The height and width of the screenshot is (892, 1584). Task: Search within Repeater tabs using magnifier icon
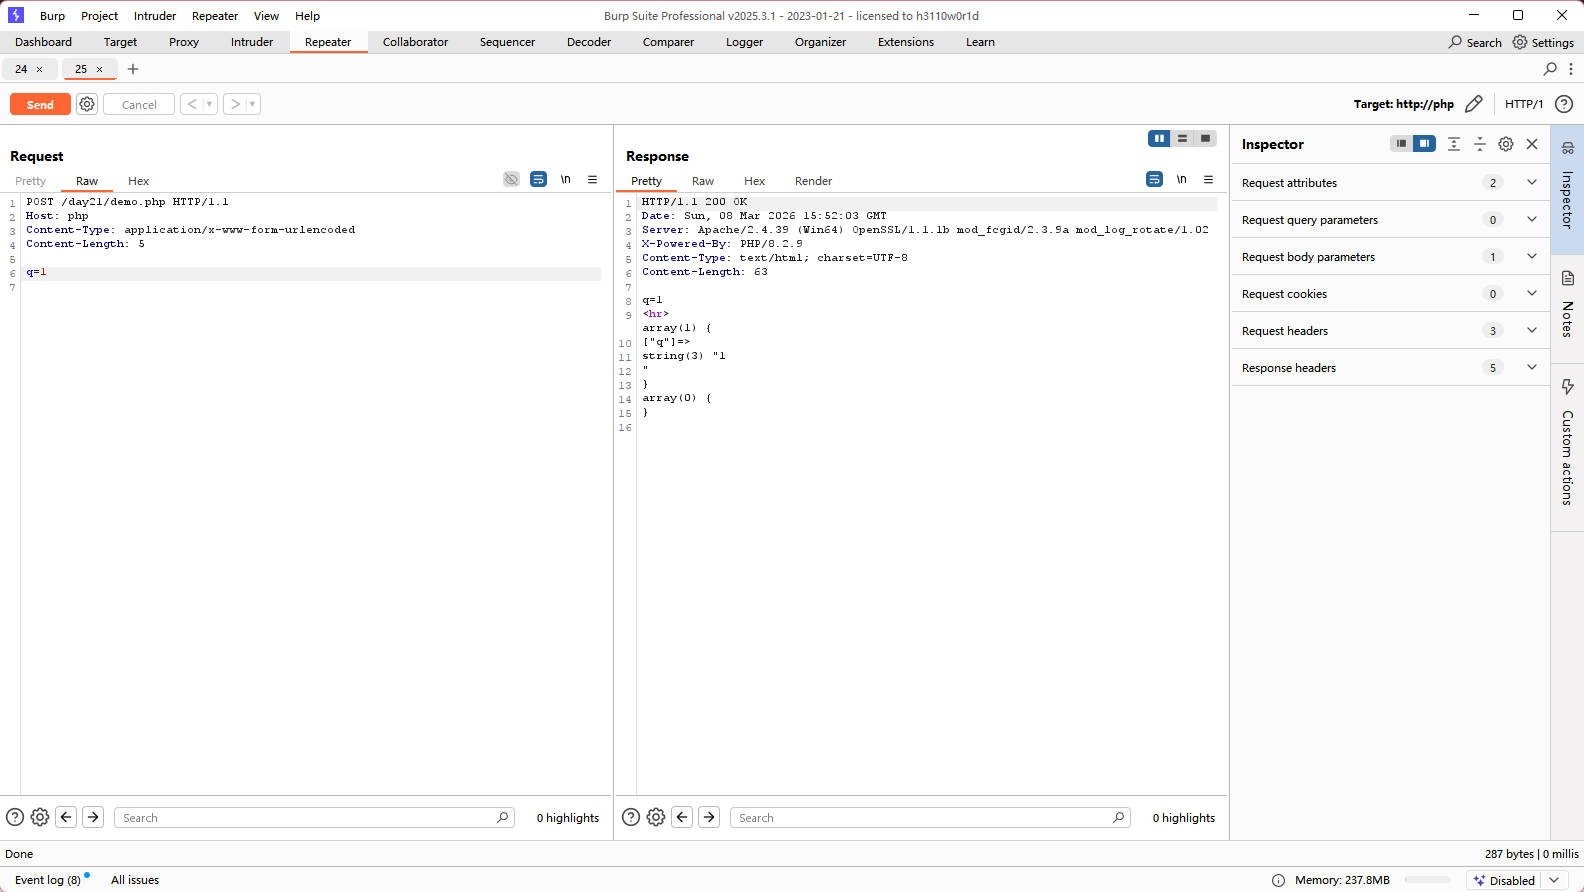click(x=1550, y=69)
